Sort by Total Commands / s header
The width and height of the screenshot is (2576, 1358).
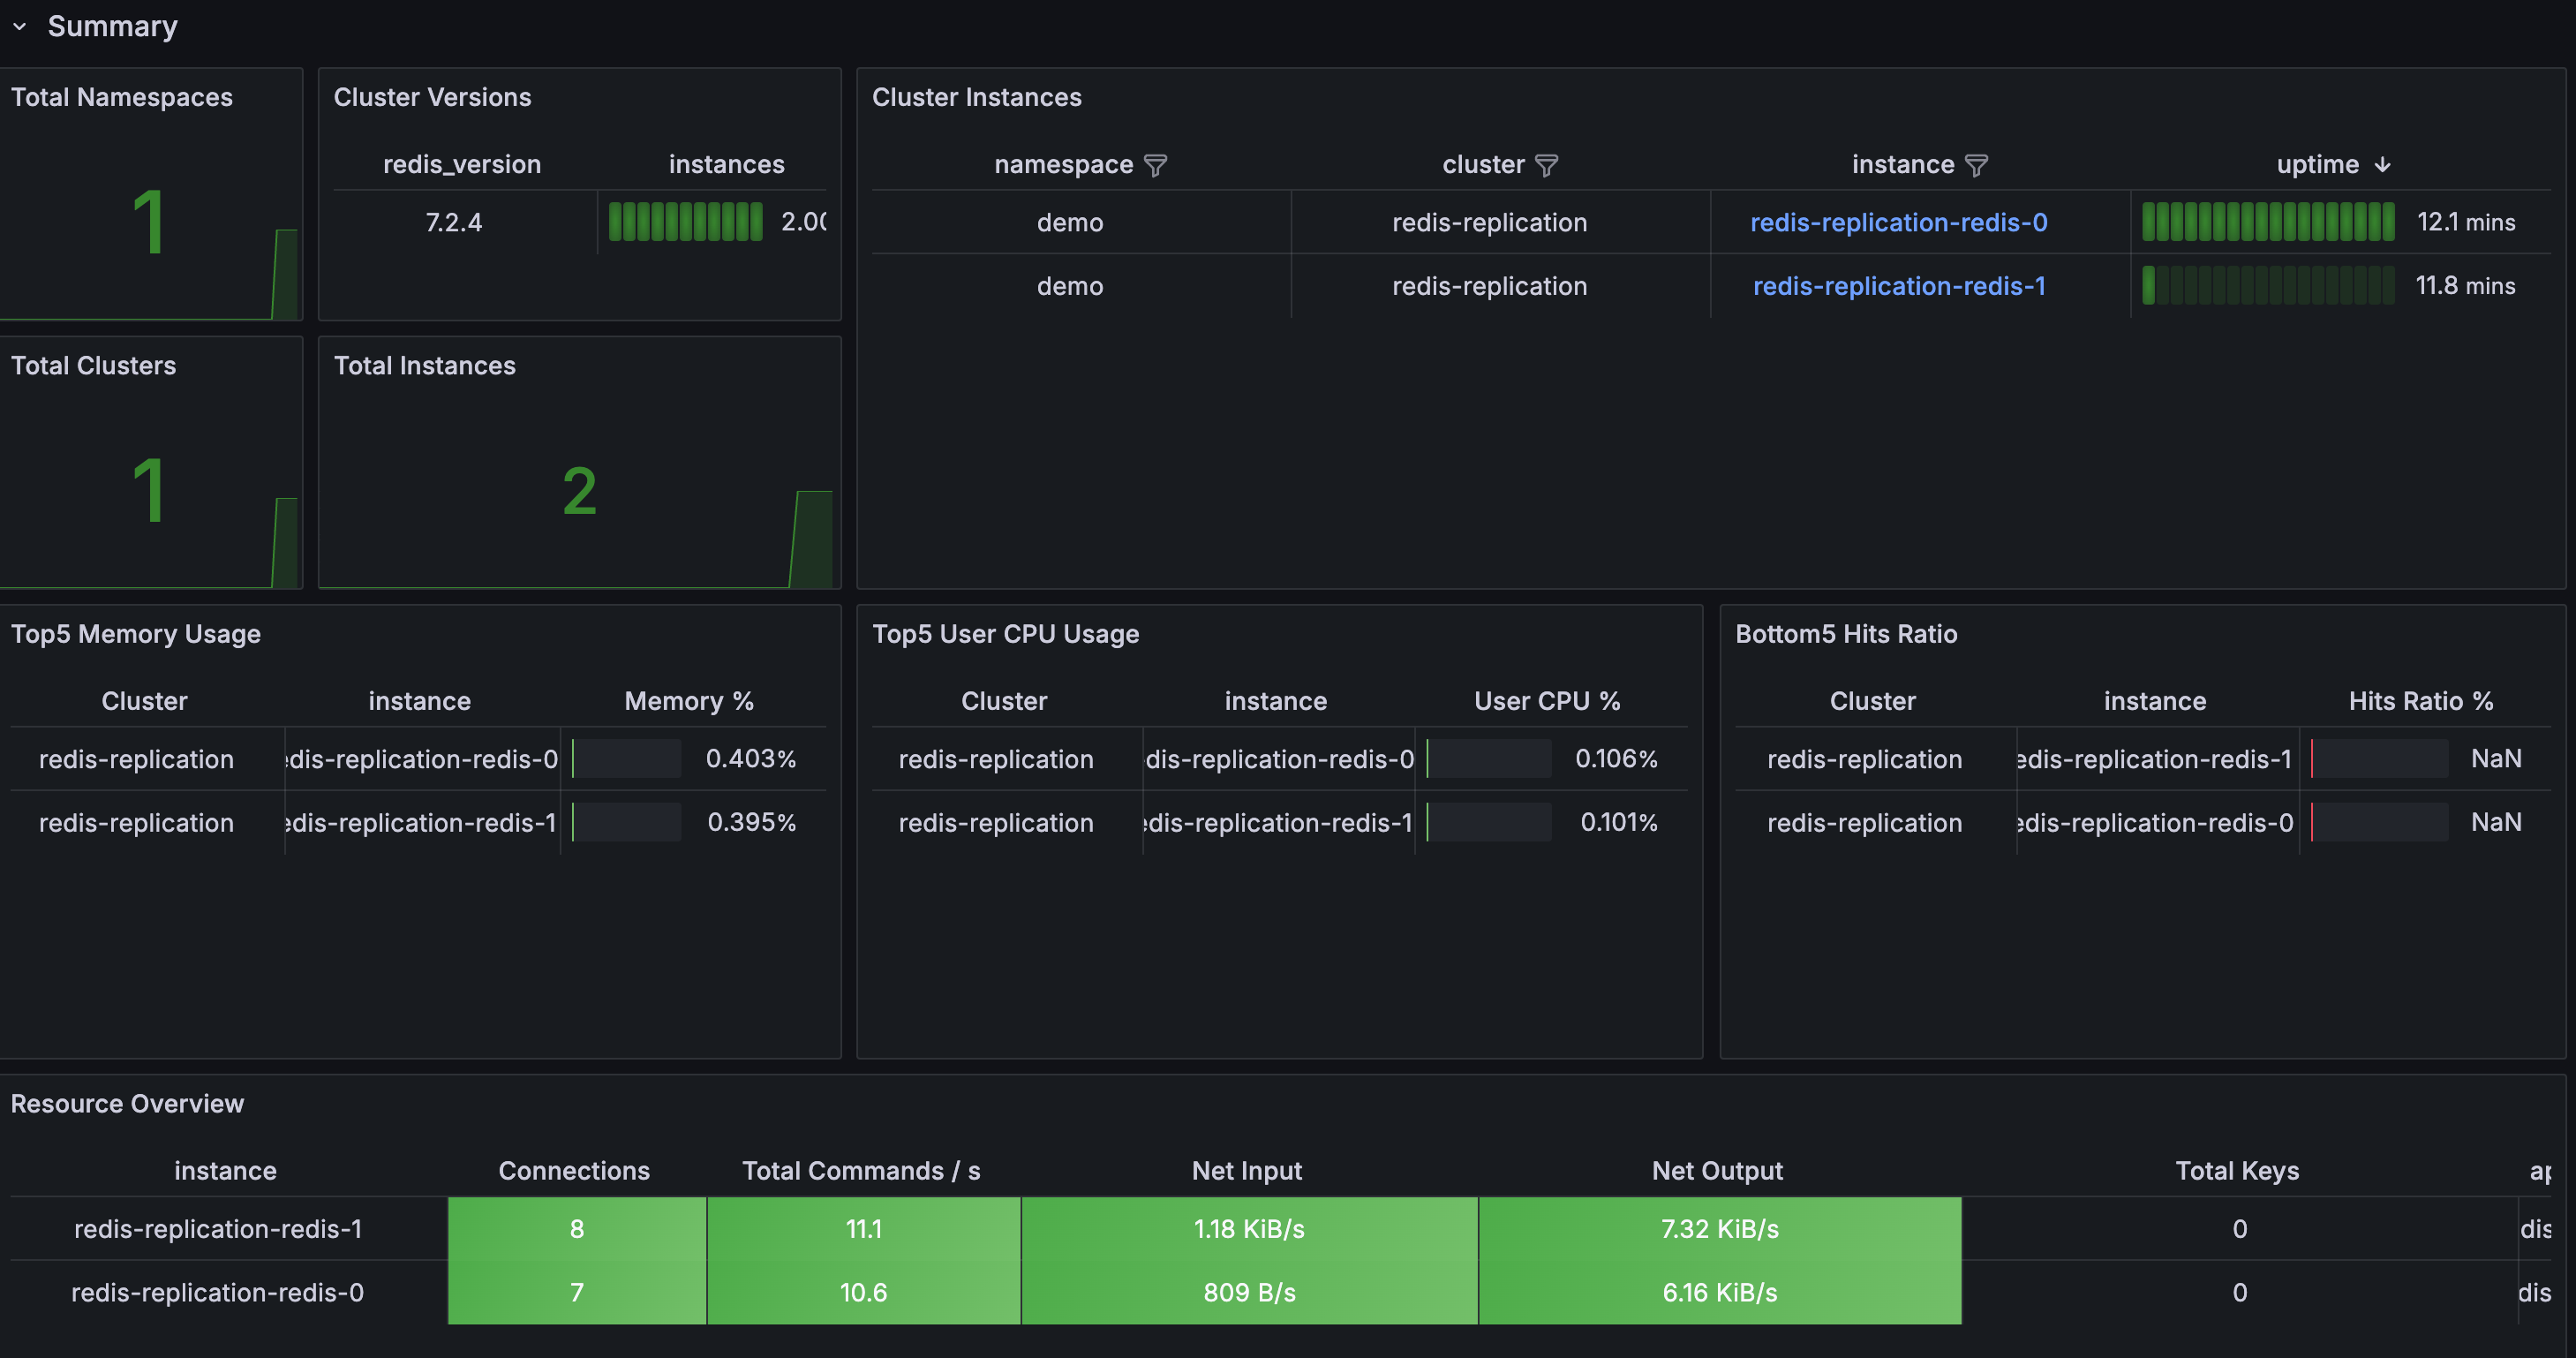tap(860, 1171)
